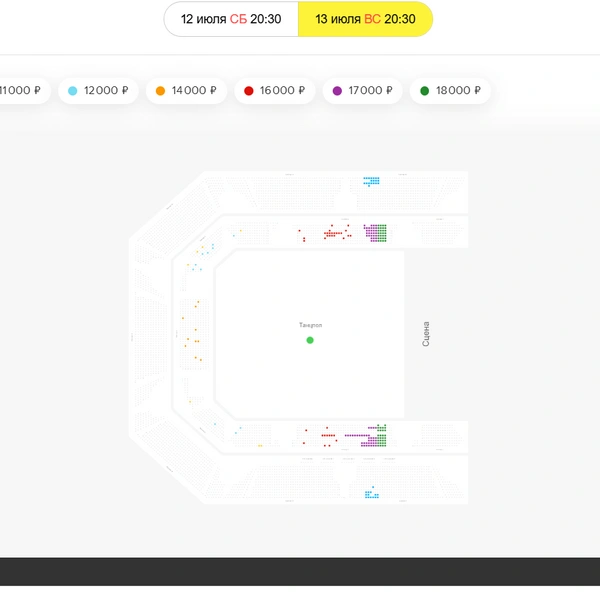Image resolution: width=600 pixels, height=600 pixels.
Task: Filter seats by 14000 ₽ price
Action: pyautogui.click(x=186, y=91)
